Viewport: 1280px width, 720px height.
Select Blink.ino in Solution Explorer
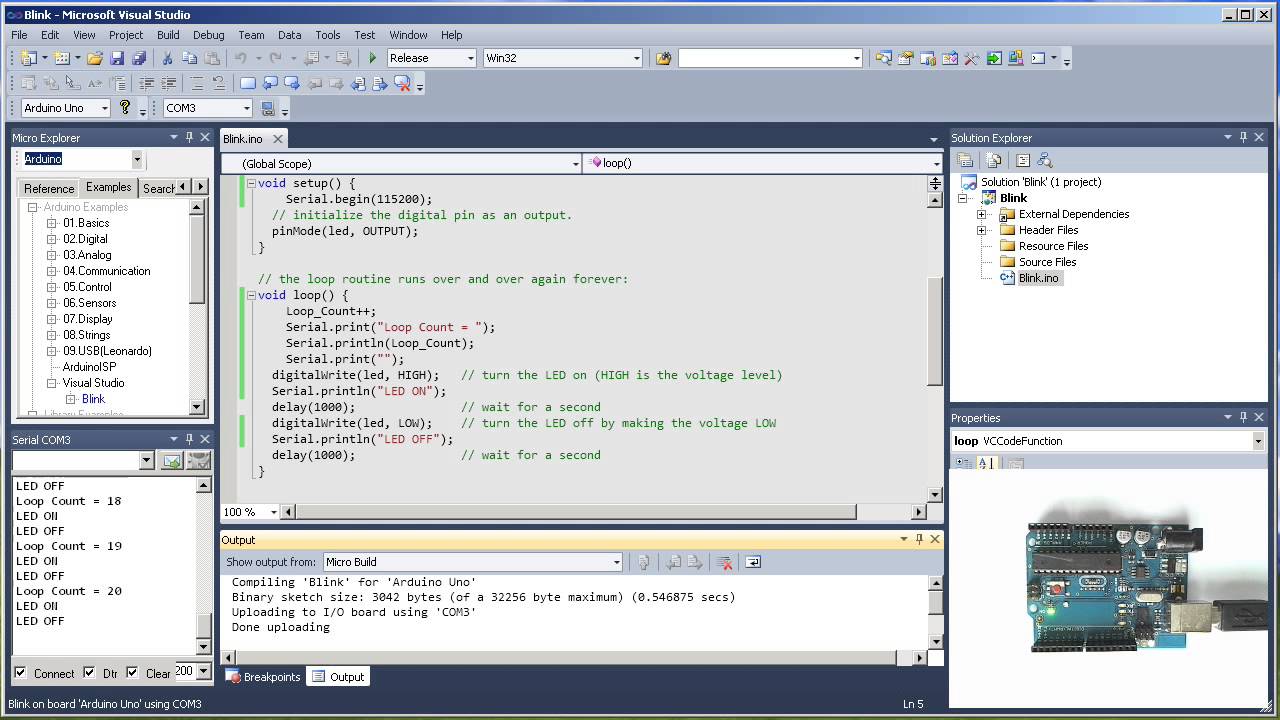click(x=1038, y=278)
